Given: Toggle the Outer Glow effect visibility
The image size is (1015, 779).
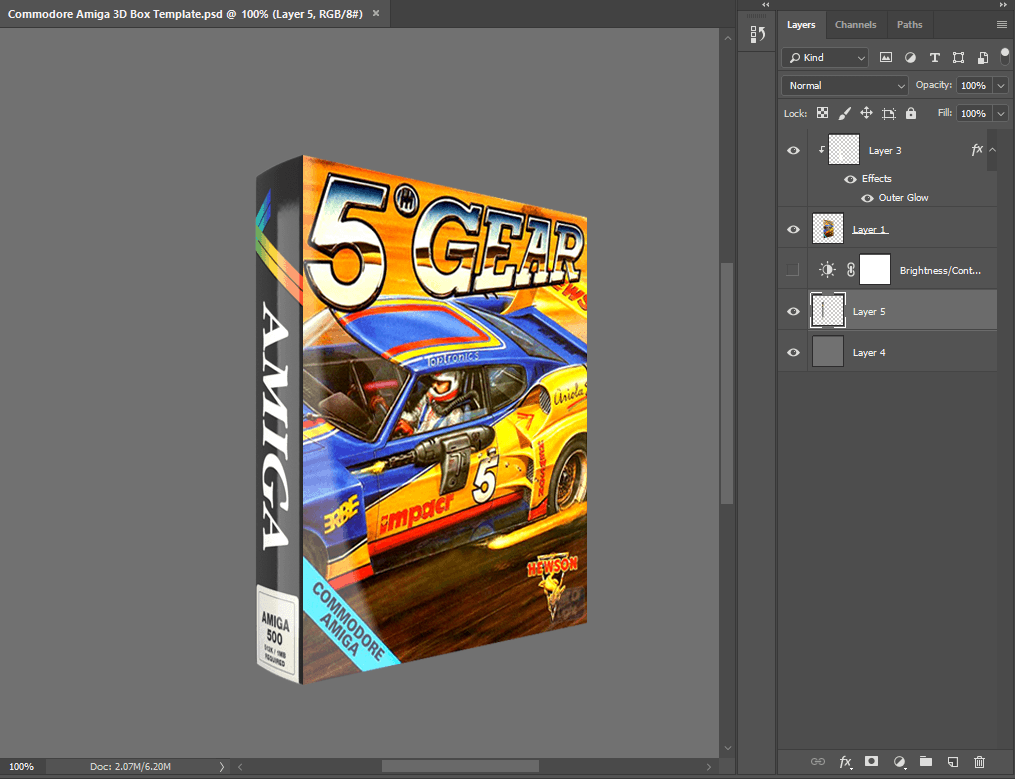Looking at the screenshot, I should click(x=867, y=198).
